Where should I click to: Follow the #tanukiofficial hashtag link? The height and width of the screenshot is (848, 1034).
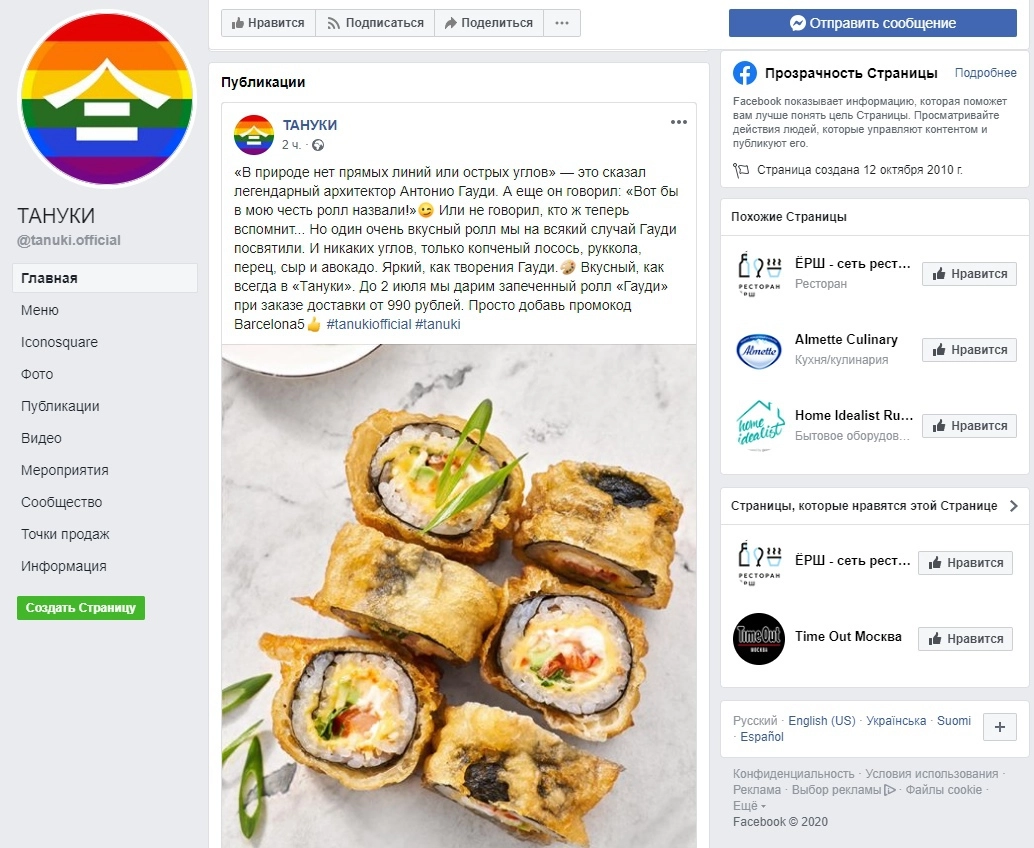[x=369, y=325]
